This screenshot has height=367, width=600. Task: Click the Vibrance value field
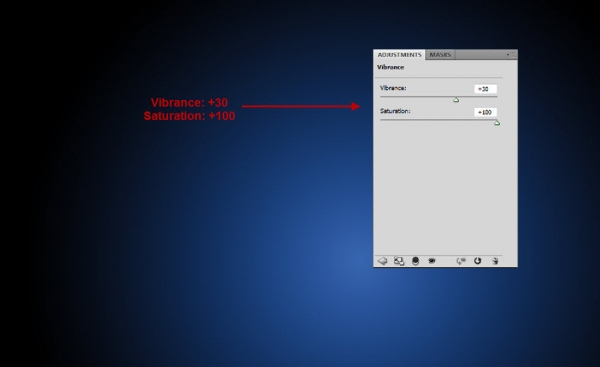click(485, 89)
